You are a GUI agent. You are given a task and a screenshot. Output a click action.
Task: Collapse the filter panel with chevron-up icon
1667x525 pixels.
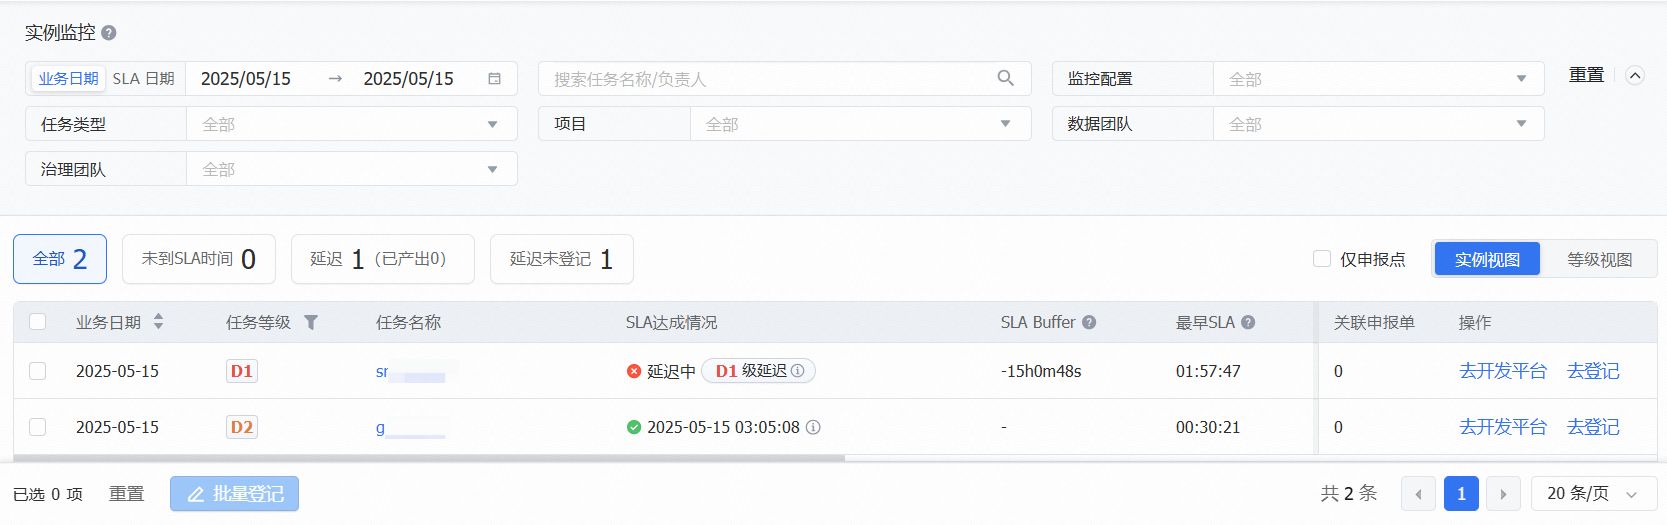(x=1635, y=76)
